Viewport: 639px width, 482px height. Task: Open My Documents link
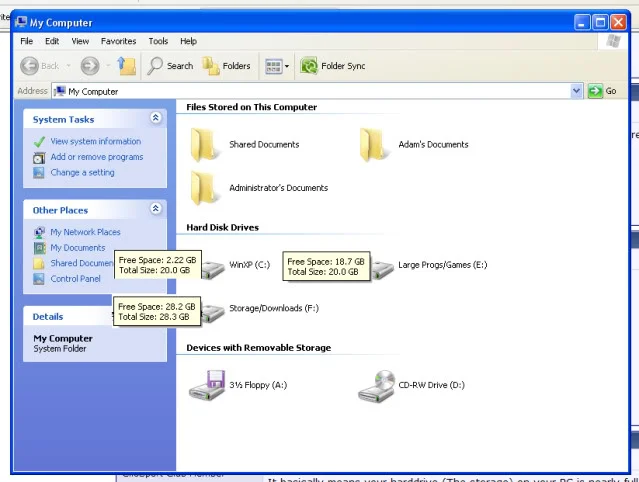pyautogui.click(x=78, y=248)
